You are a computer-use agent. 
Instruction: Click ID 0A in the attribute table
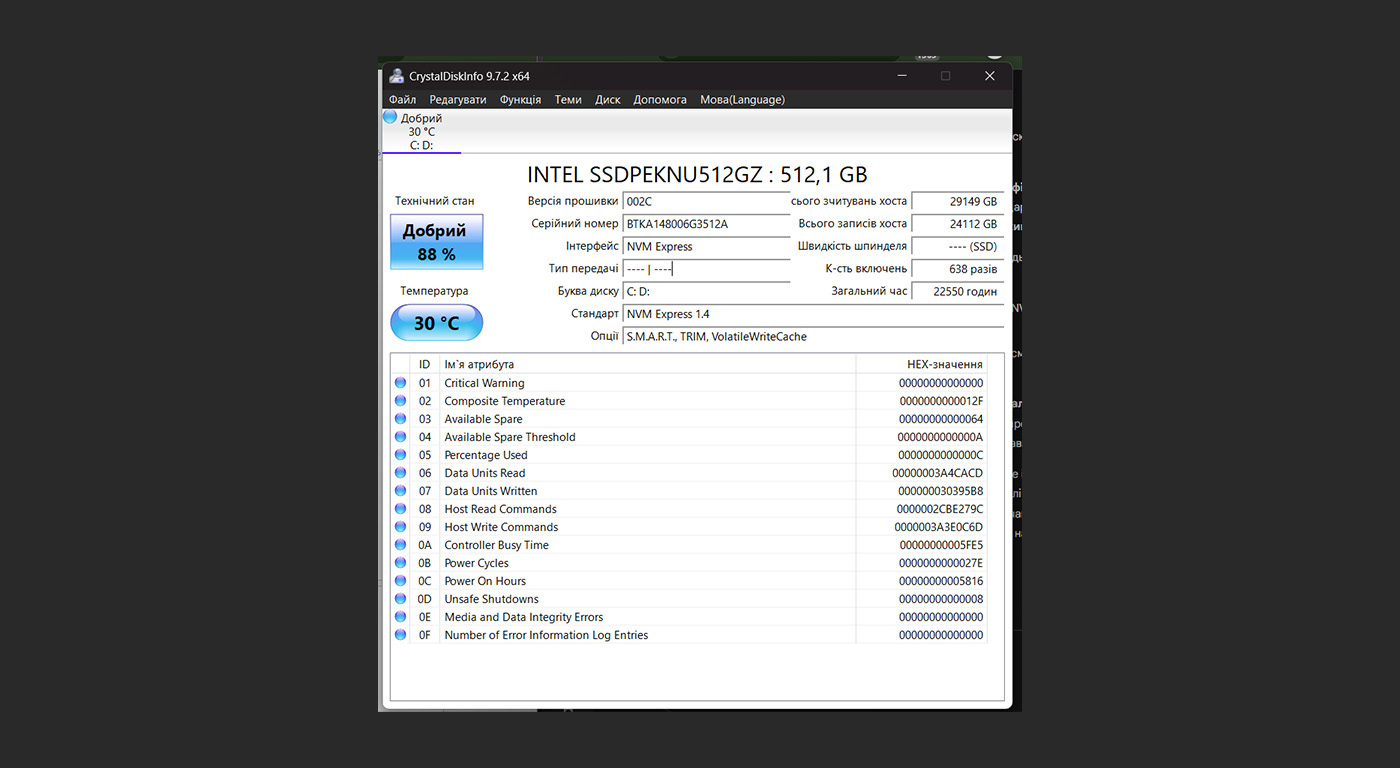[425, 545]
